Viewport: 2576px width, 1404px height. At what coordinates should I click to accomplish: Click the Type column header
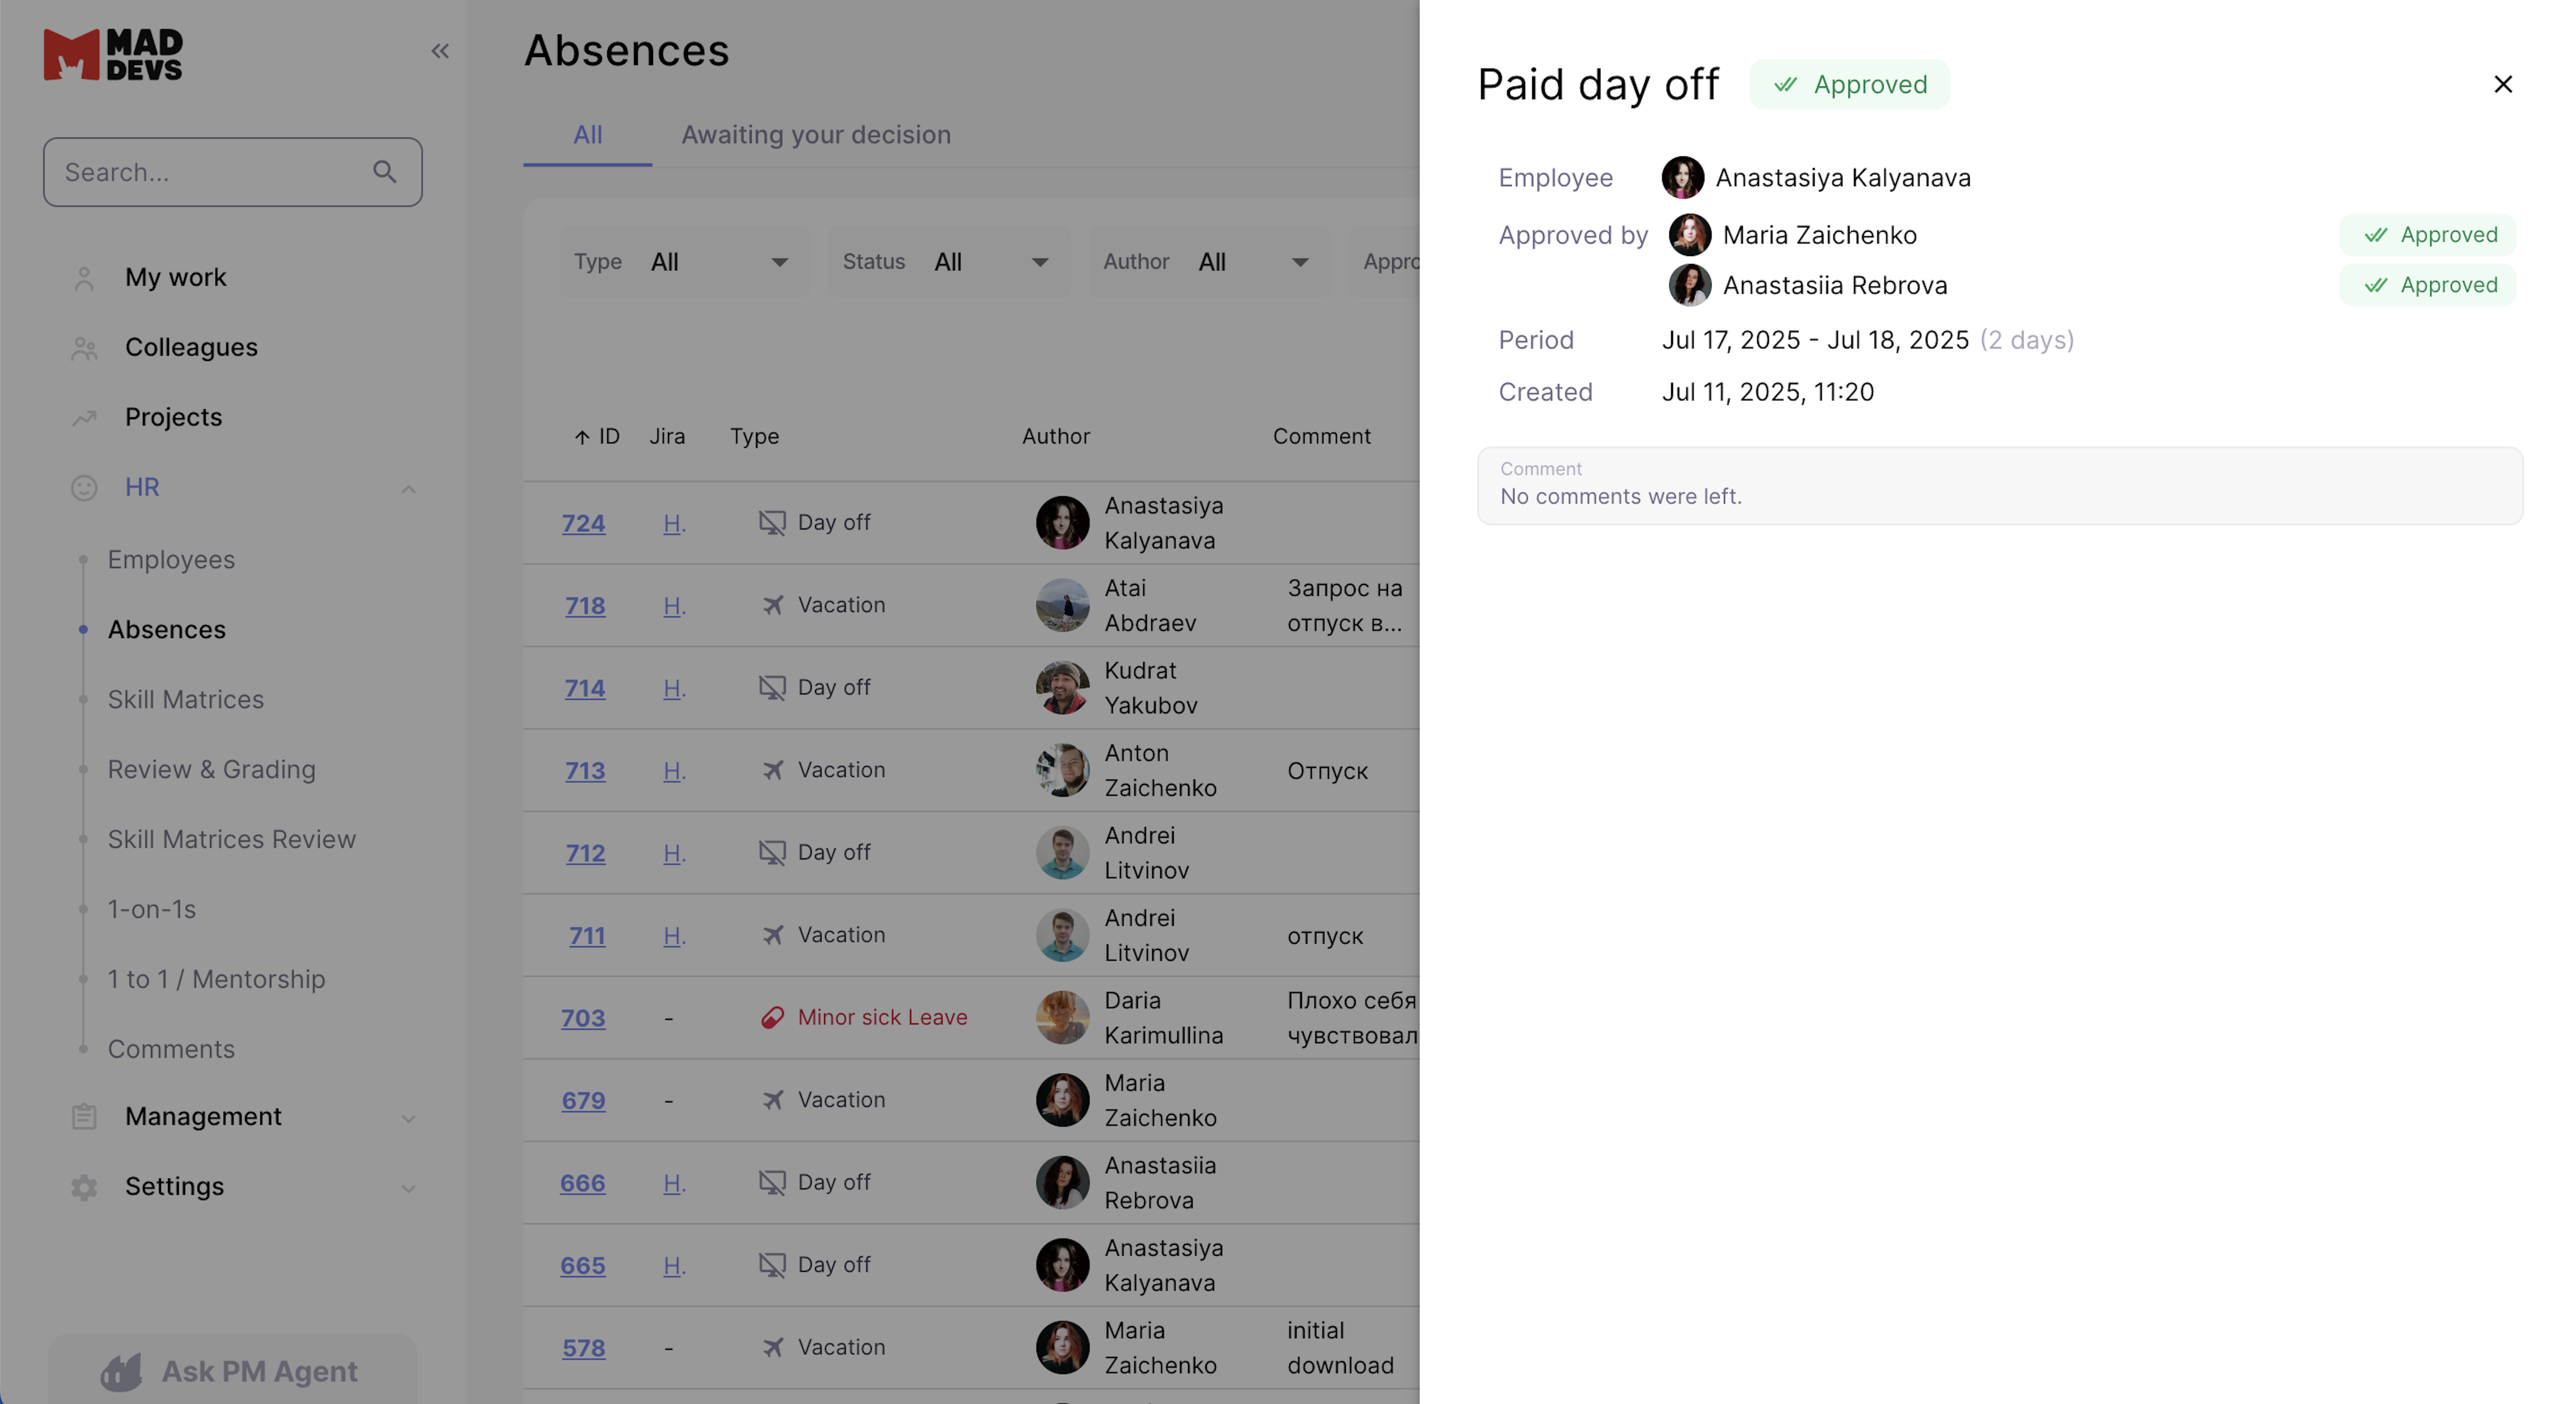pos(755,437)
